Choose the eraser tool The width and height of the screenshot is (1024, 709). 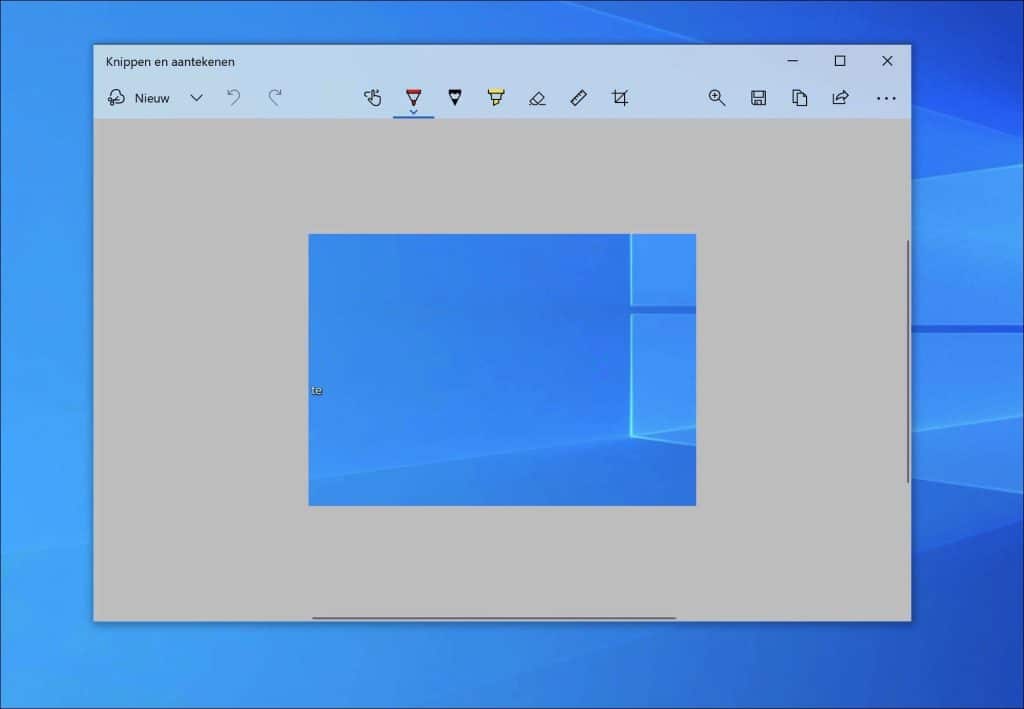[537, 98]
